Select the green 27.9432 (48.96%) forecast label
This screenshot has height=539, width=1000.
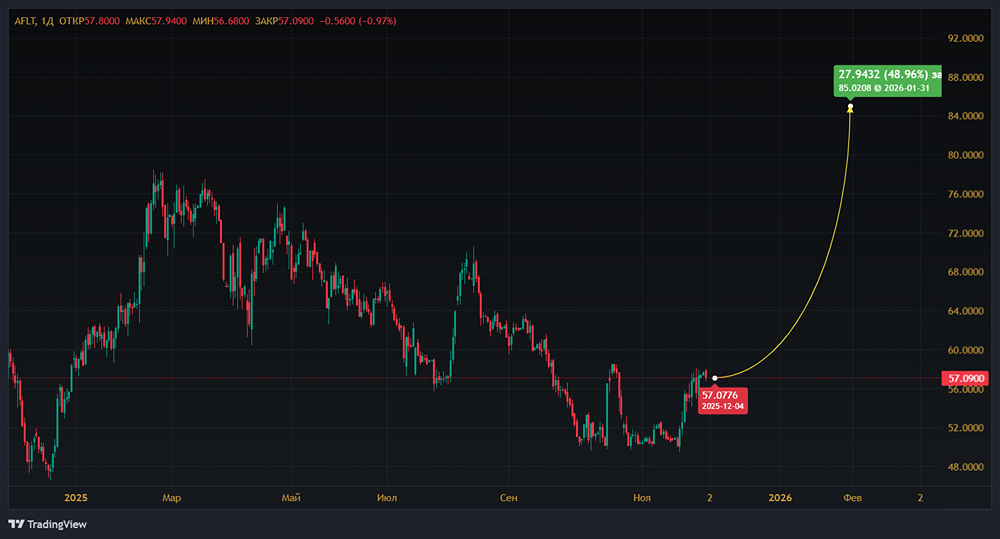[887, 81]
